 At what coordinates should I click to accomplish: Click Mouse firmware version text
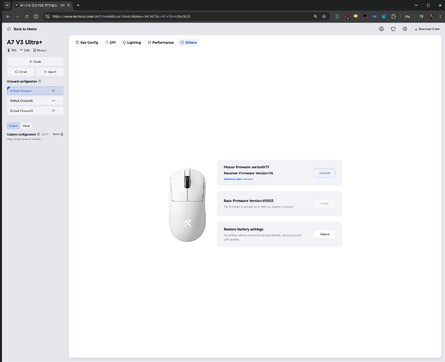246,167
